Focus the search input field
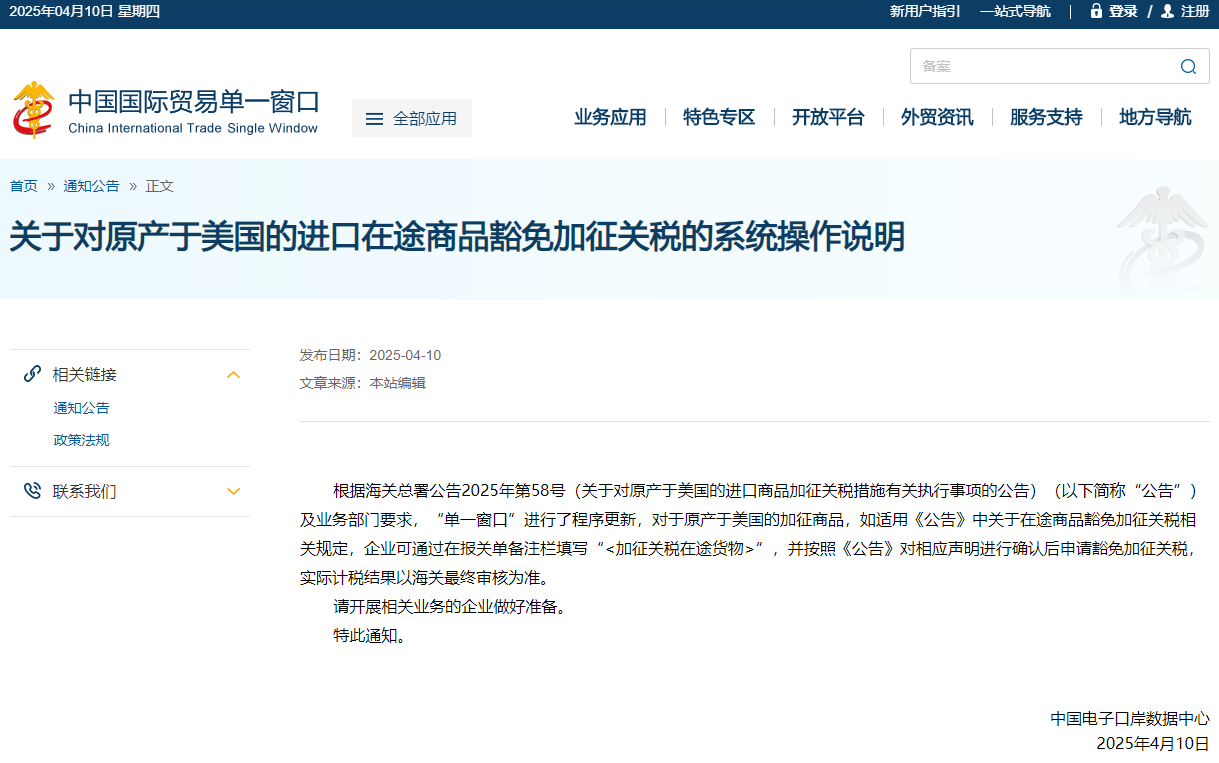 coord(1040,67)
